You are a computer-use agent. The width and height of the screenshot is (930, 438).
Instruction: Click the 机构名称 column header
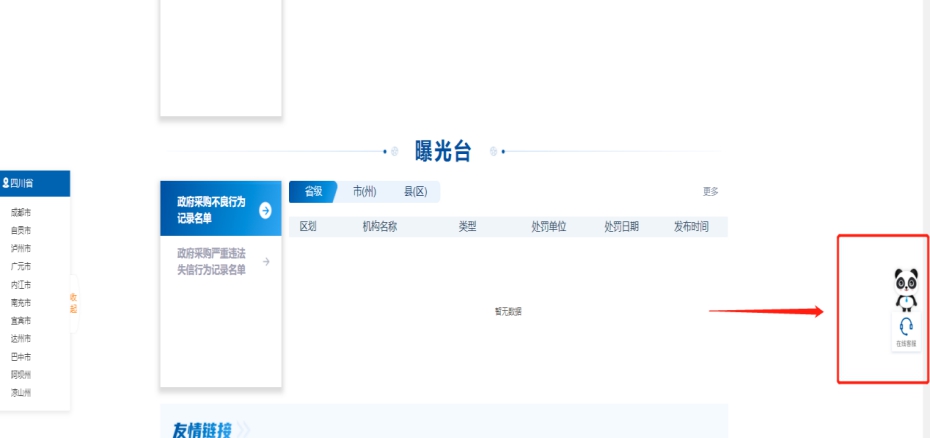coord(380,227)
